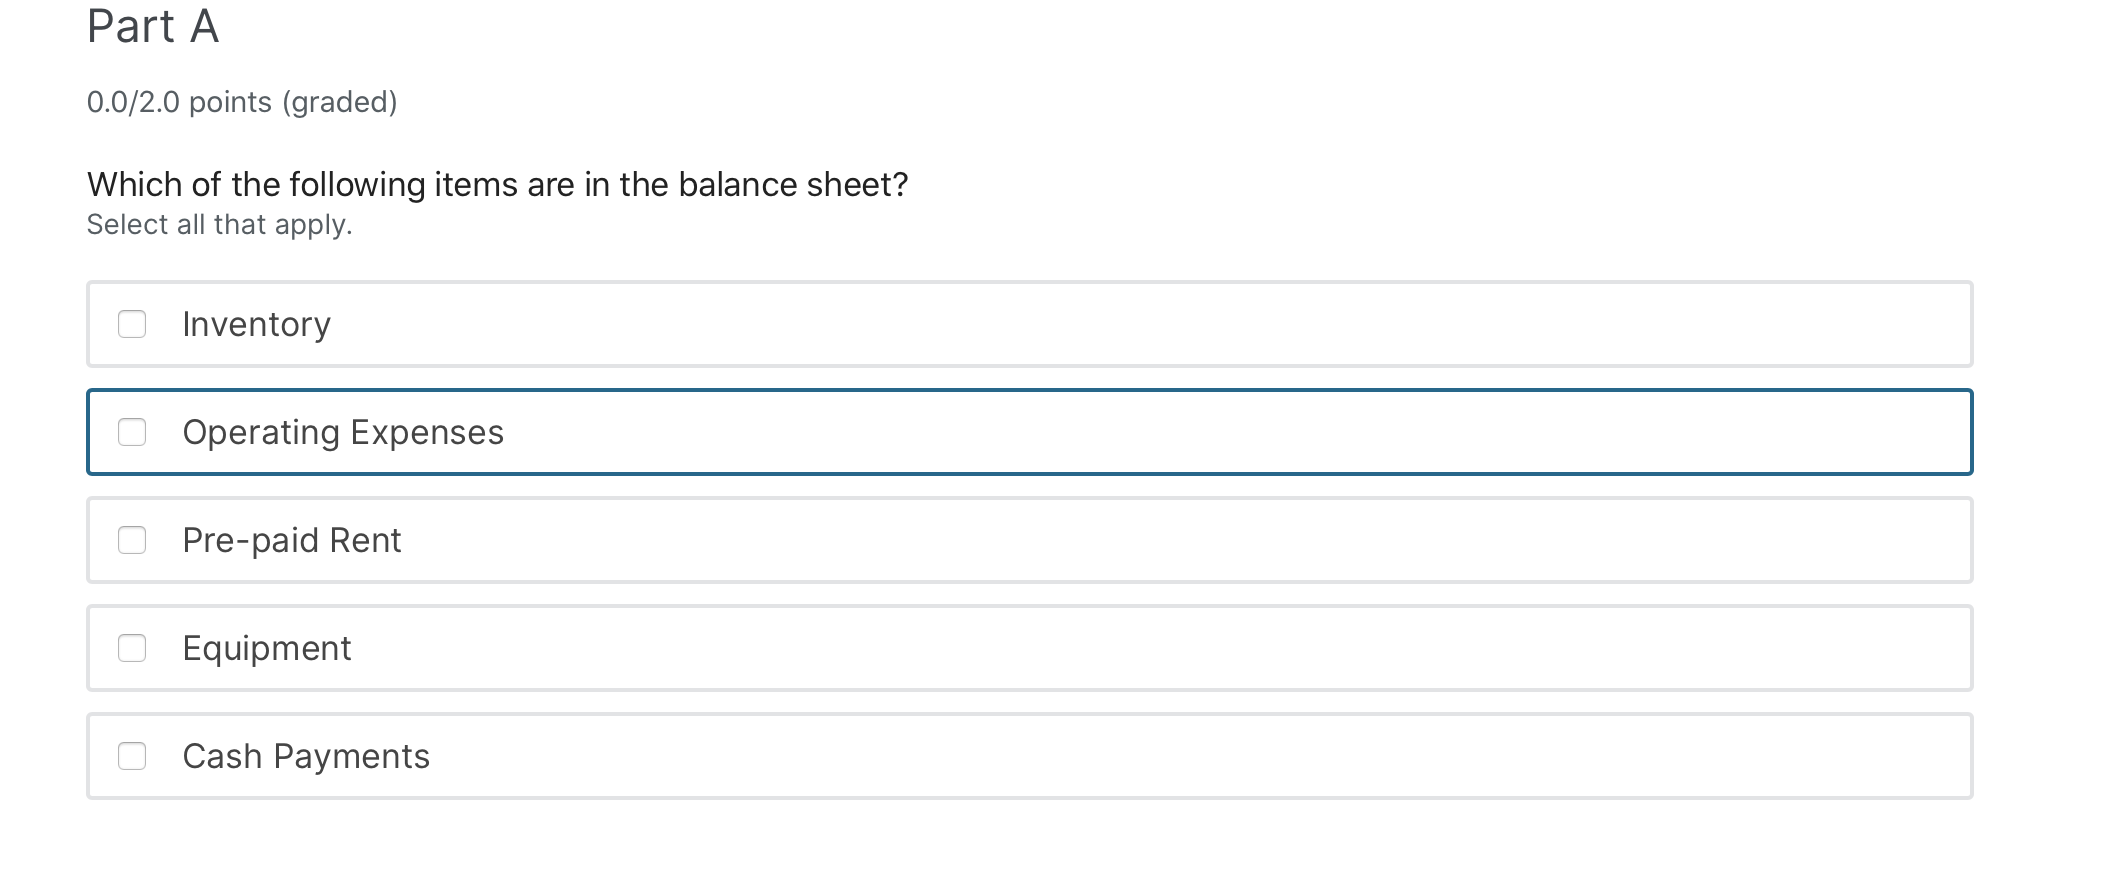Click the Part A heading
This screenshot has height=876, width=2116.
click(x=152, y=27)
